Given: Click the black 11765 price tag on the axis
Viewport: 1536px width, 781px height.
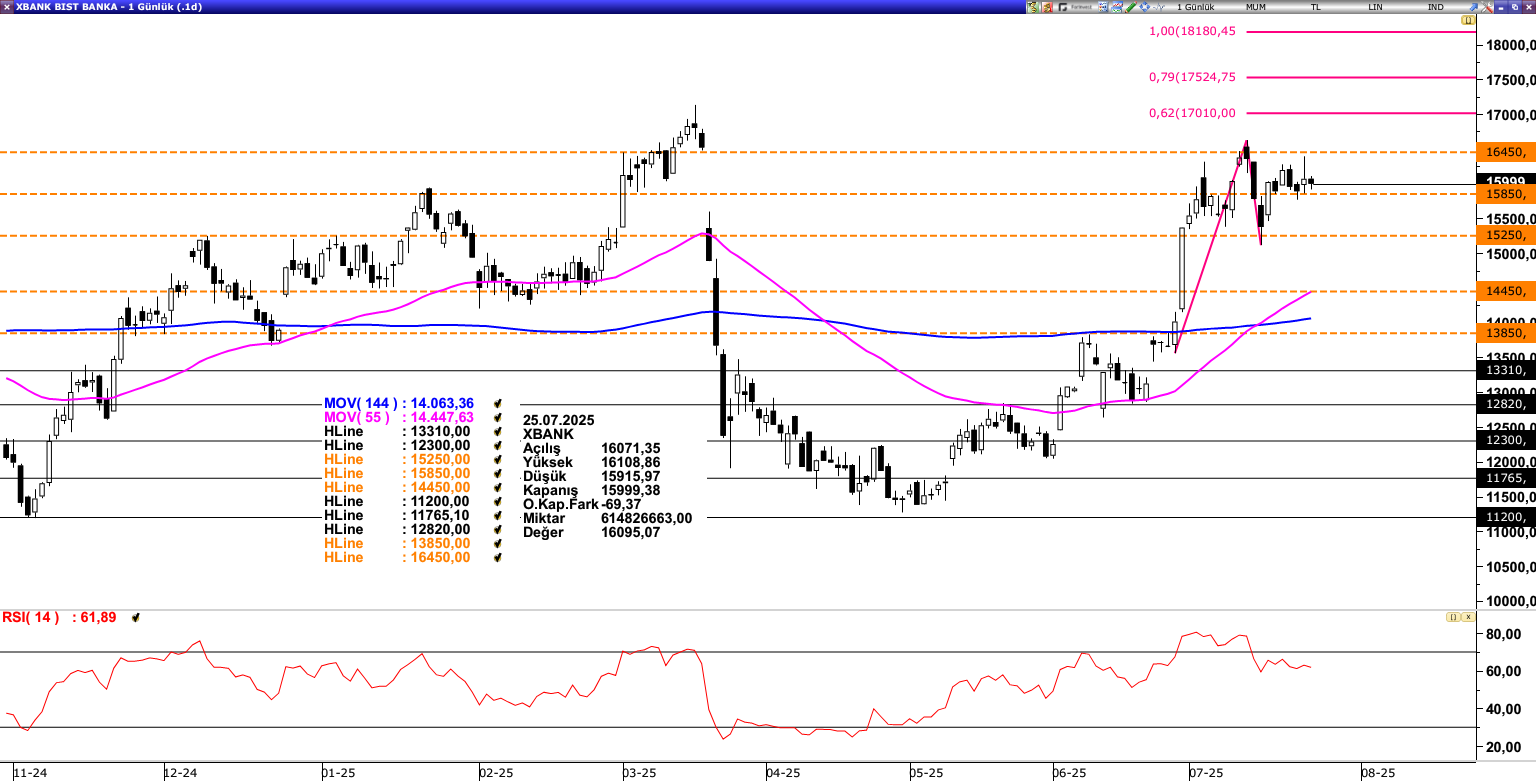Looking at the screenshot, I should pos(1506,478).
